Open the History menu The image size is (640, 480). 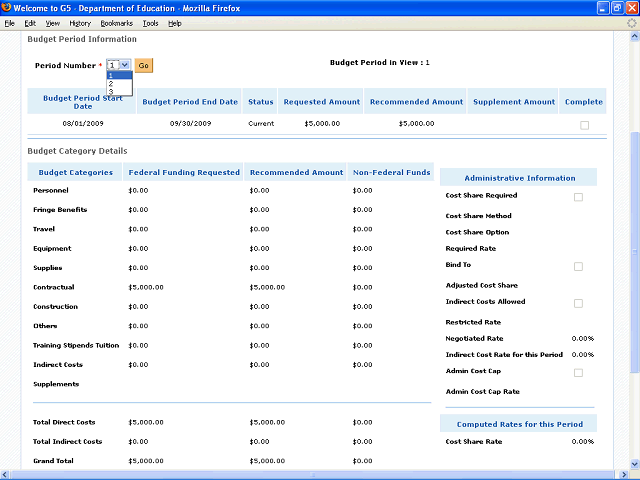click(x=80, y=22)
